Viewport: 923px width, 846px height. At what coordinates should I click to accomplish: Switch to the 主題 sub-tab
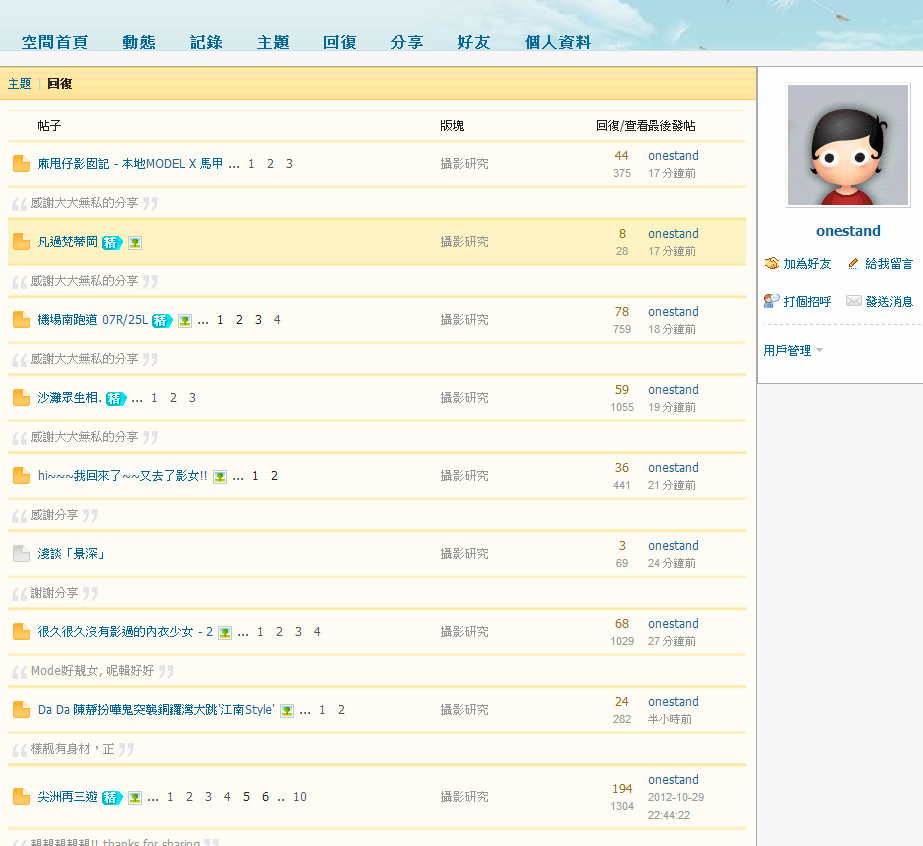tap(19, 84)
